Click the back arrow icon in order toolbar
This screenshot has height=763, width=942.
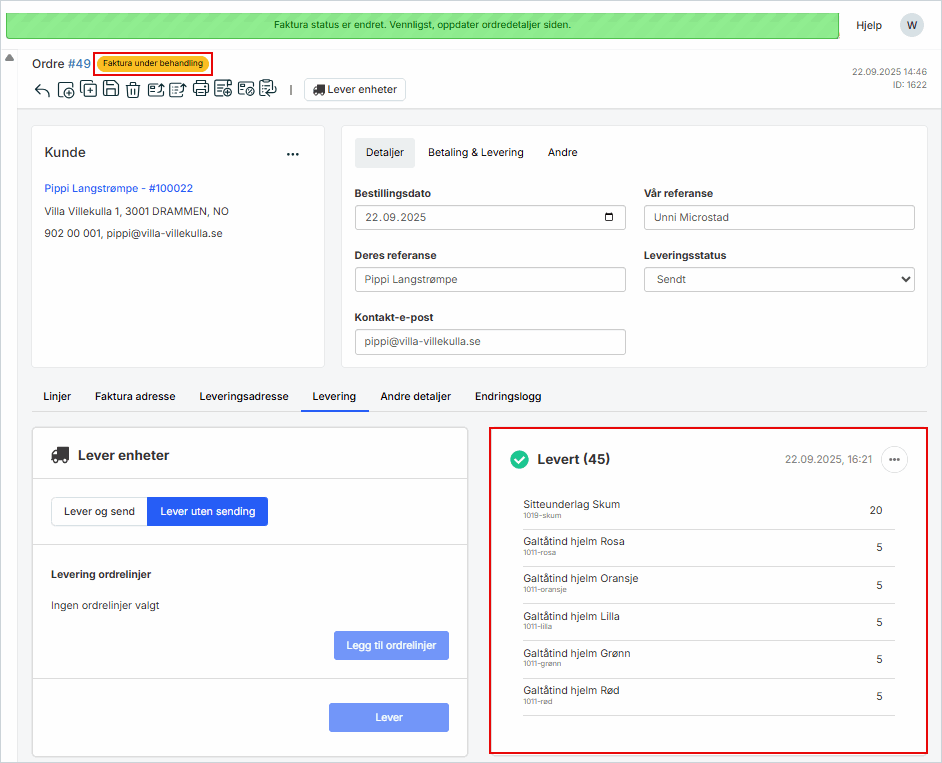[x=42, y=90]
